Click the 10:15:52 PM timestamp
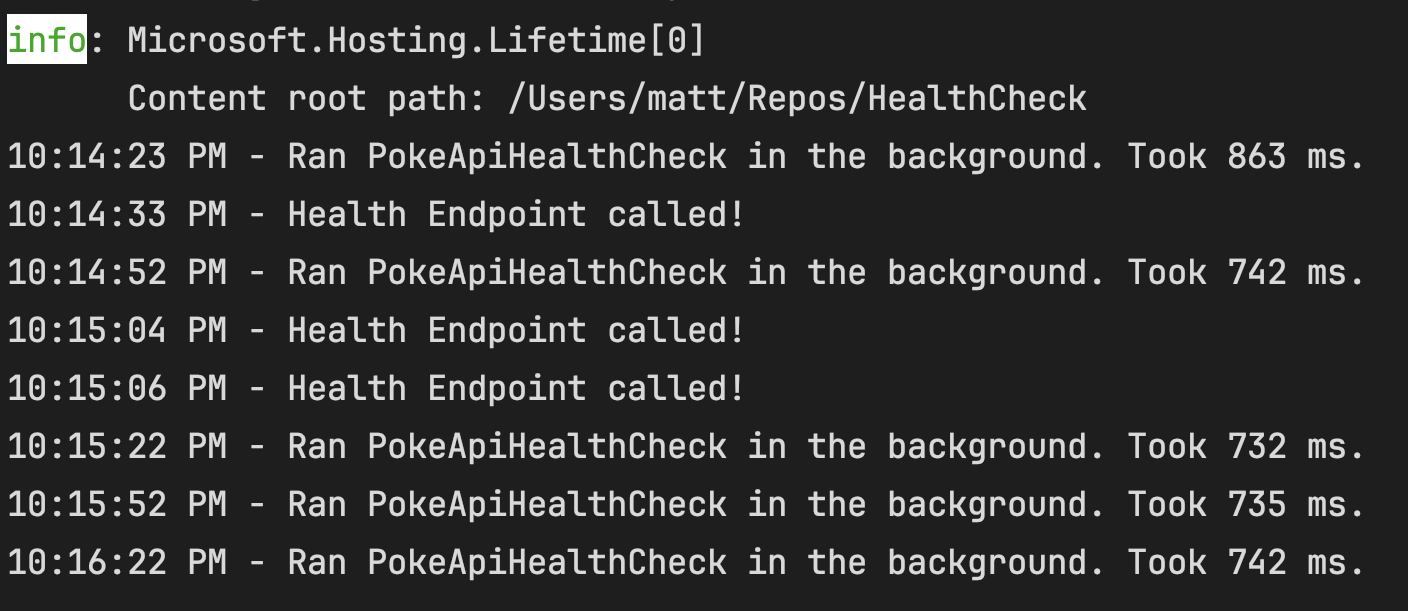 (117, 505)
